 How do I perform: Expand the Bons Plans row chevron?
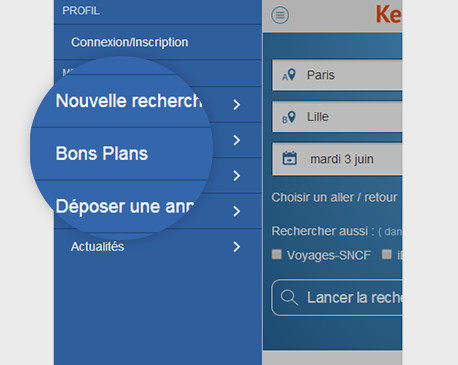[237, 140]
